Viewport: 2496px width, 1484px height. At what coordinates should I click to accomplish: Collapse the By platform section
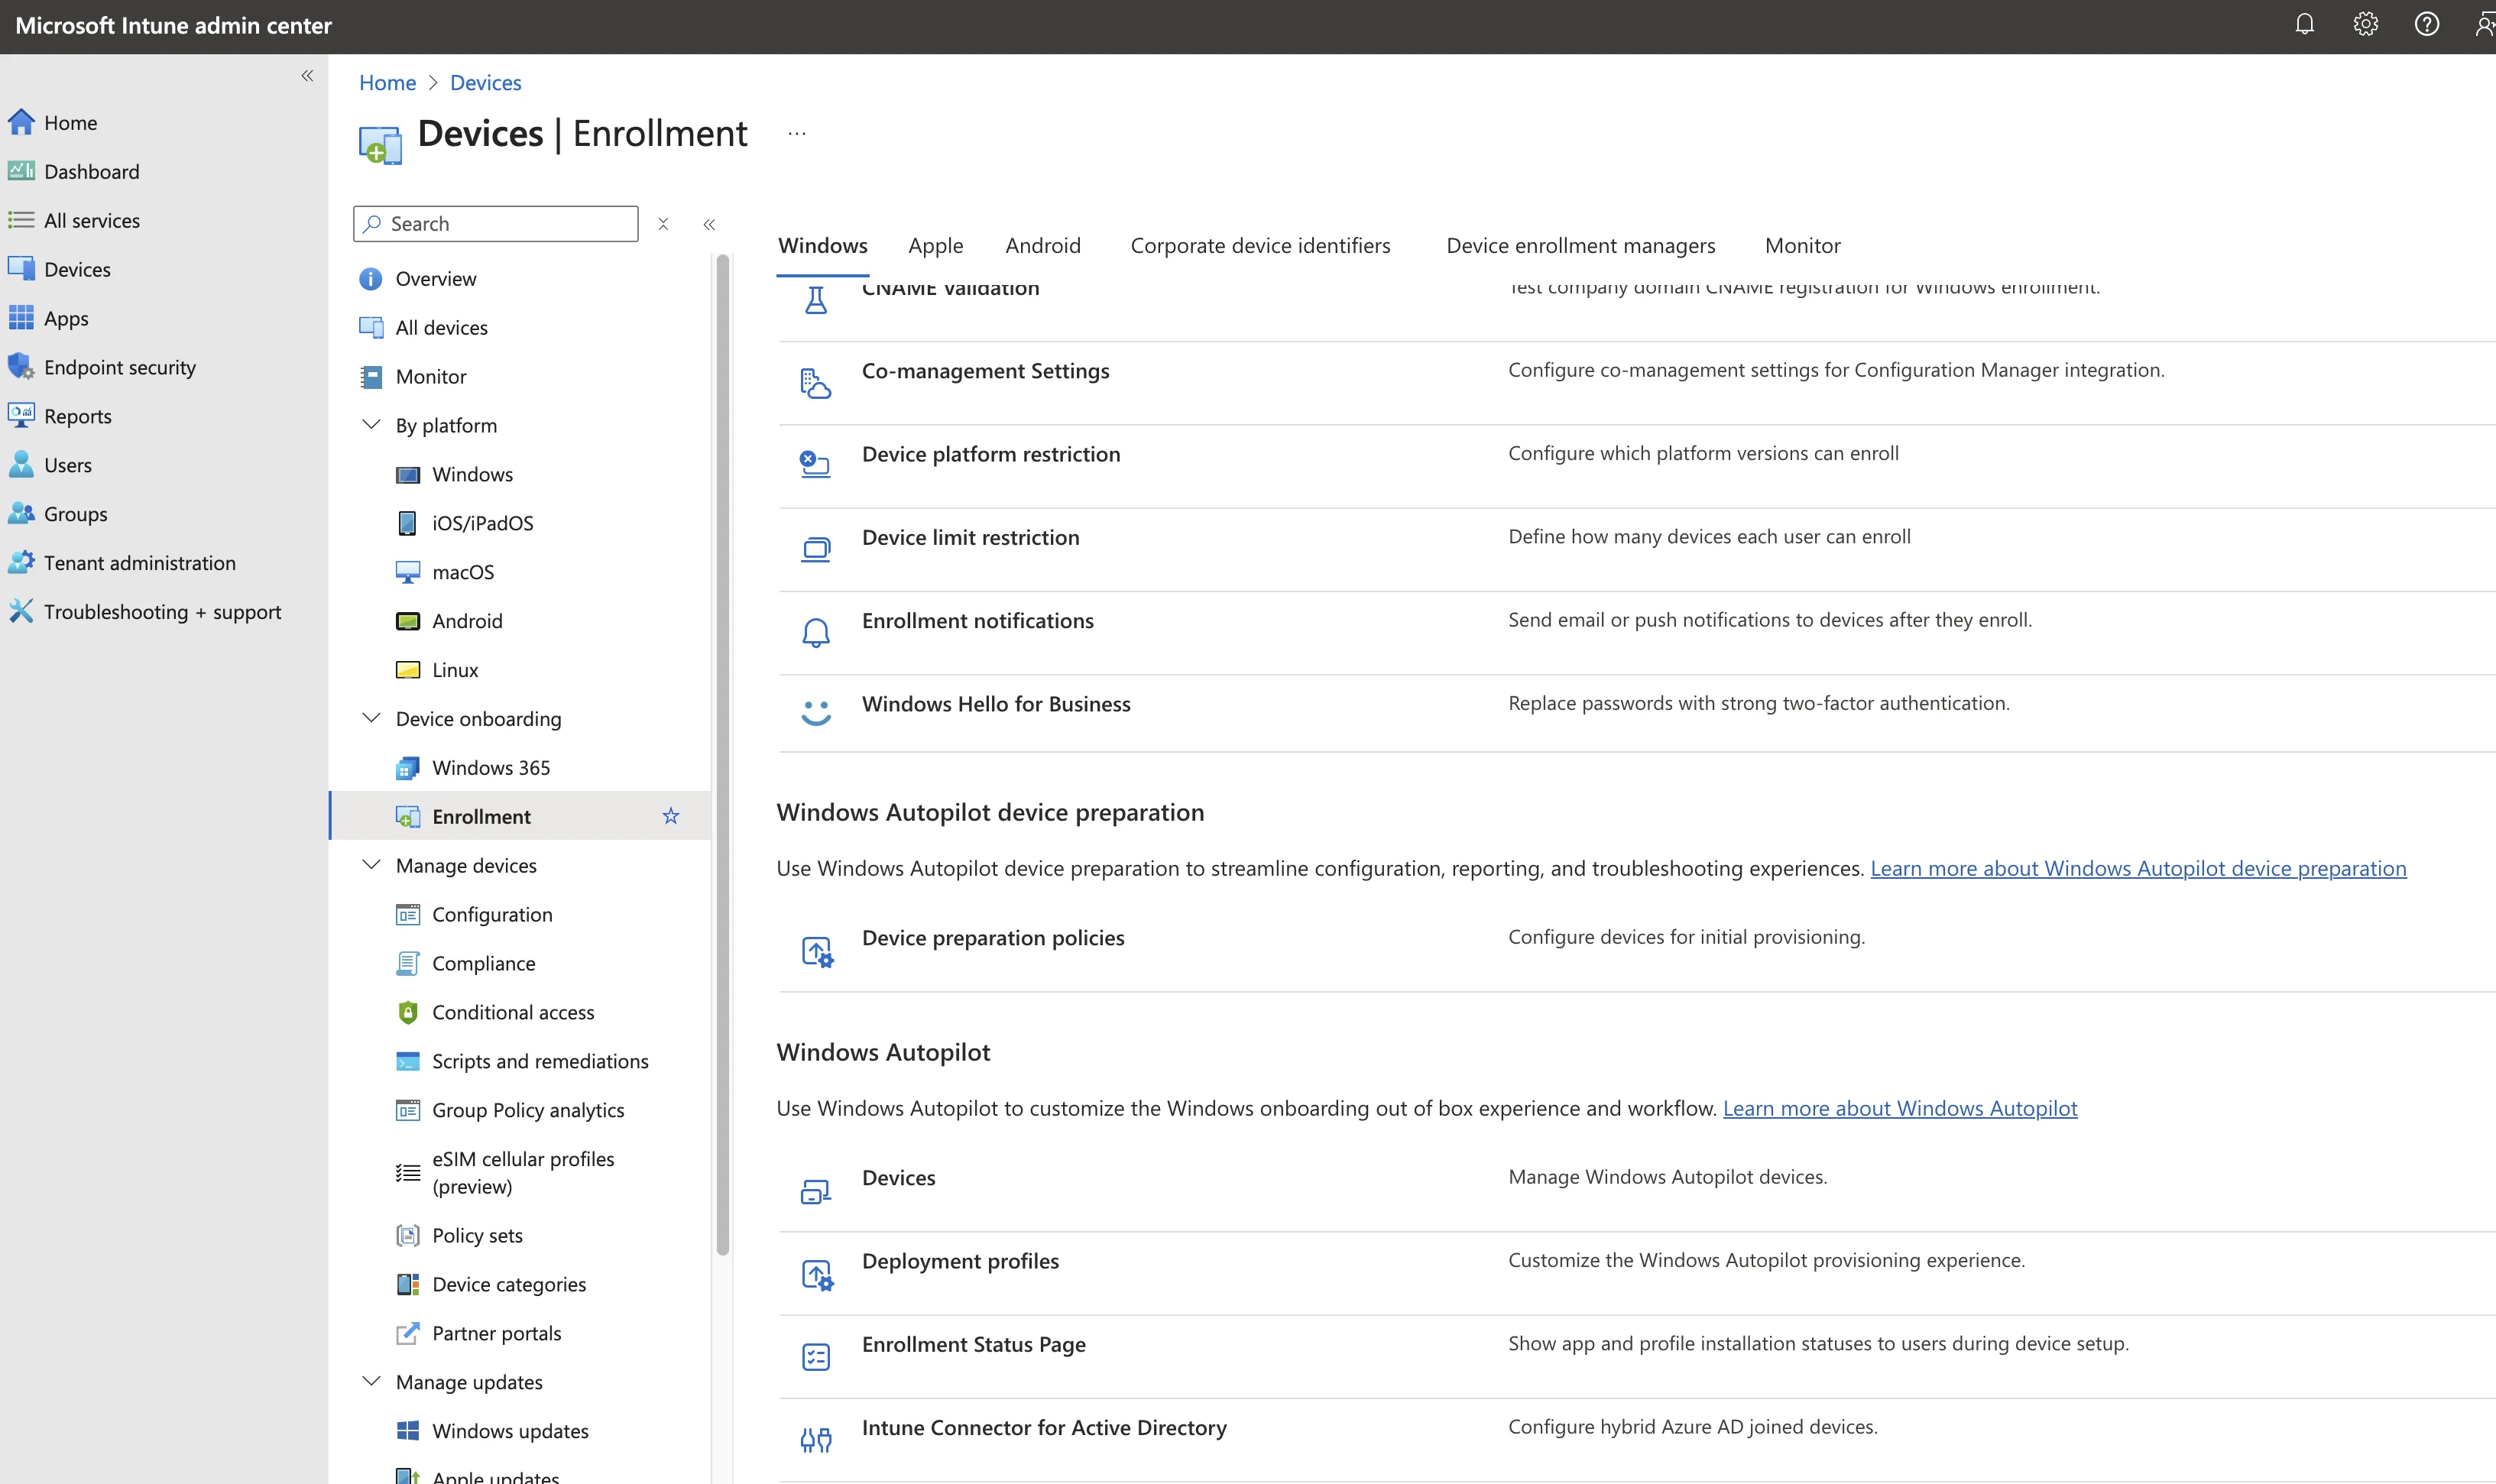pyautogui.click(x=371, y=425)
